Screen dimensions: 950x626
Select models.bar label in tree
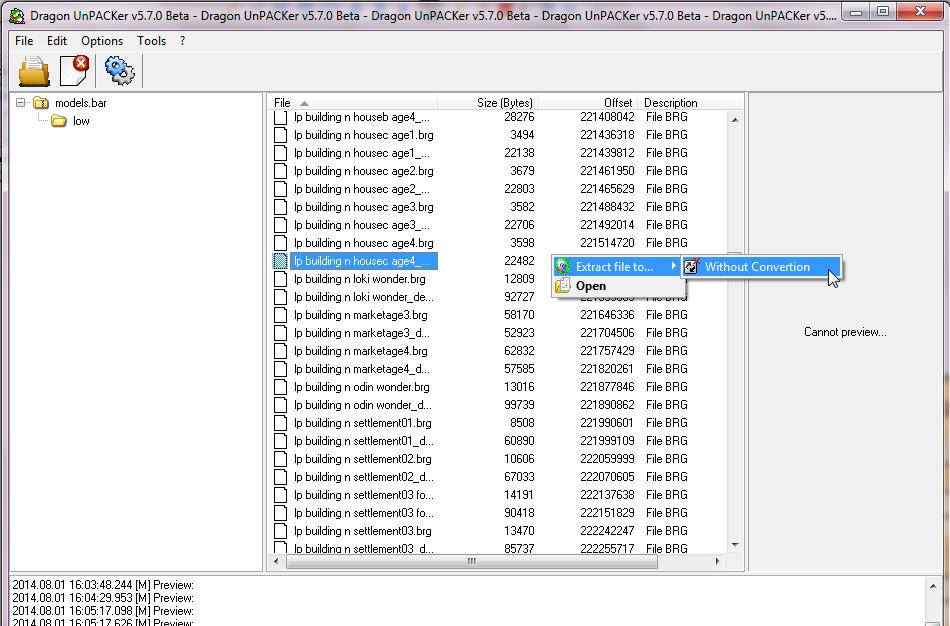click(x=81, y=103)
